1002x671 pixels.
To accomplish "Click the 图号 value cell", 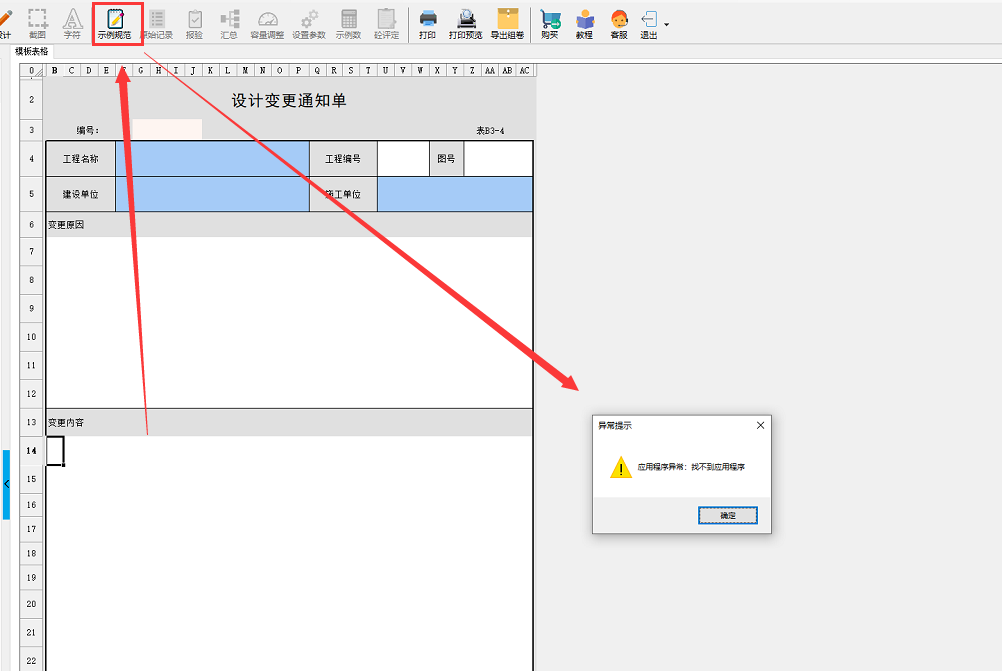I will tap(498, 158).
